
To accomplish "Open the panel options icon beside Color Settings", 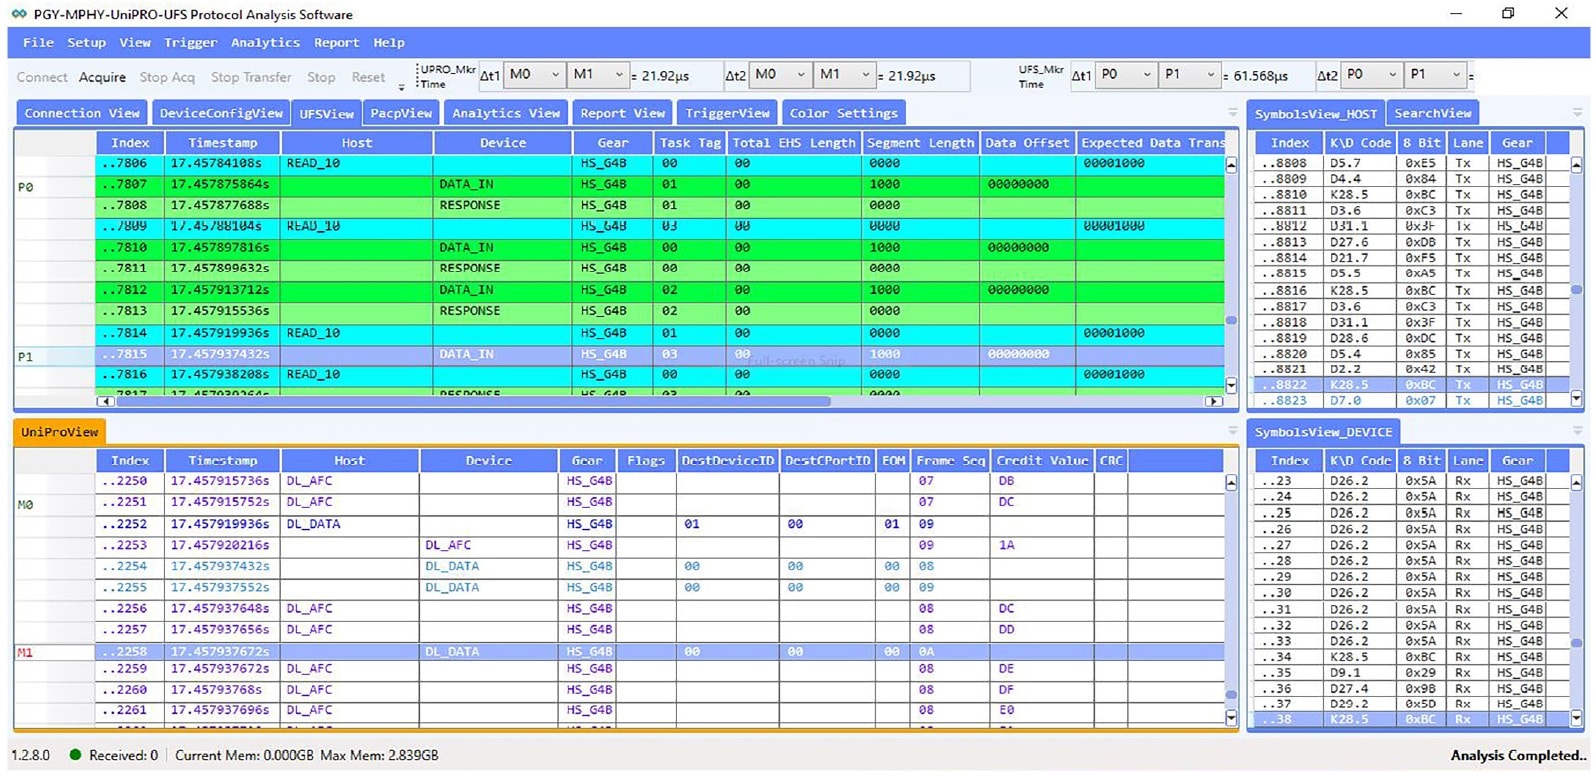I will coord(1232,113).
